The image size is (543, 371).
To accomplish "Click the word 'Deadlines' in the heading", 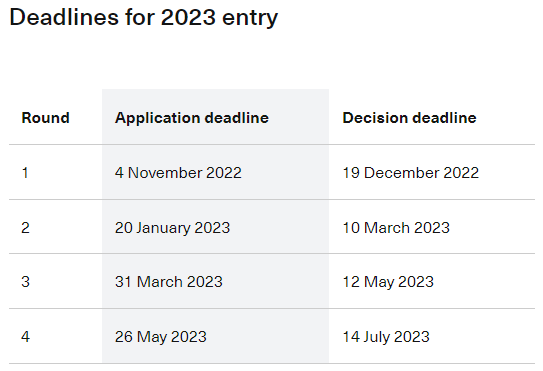I will (x=64, y=17).
